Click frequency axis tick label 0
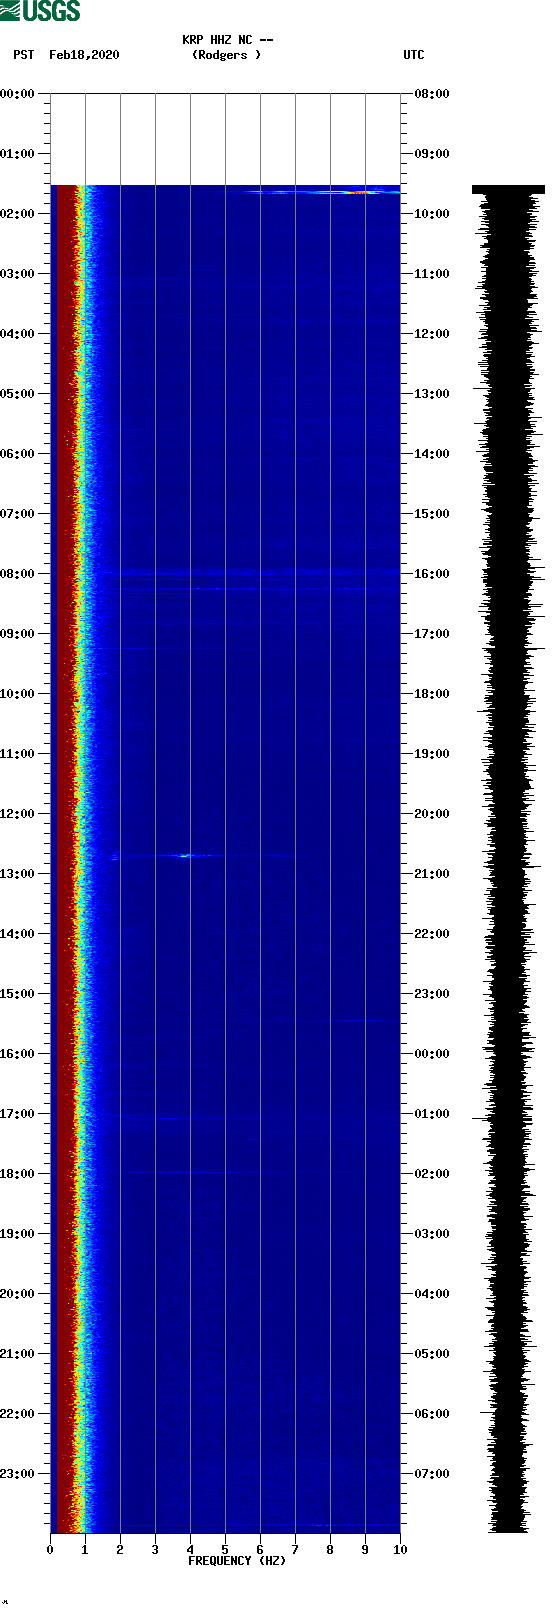Screen dimensions: 552x1613 pos(50,1550)
